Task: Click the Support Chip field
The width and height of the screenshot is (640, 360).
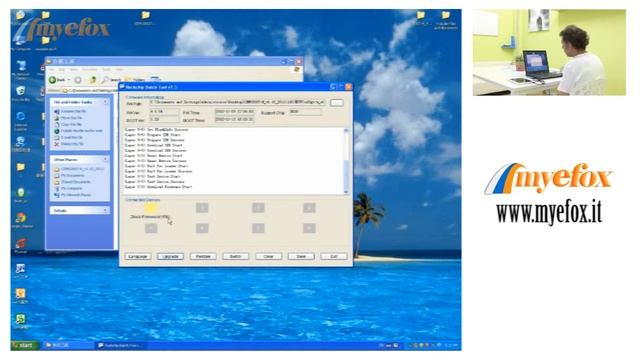Action: pyautogui.click(x=304, y=111)
